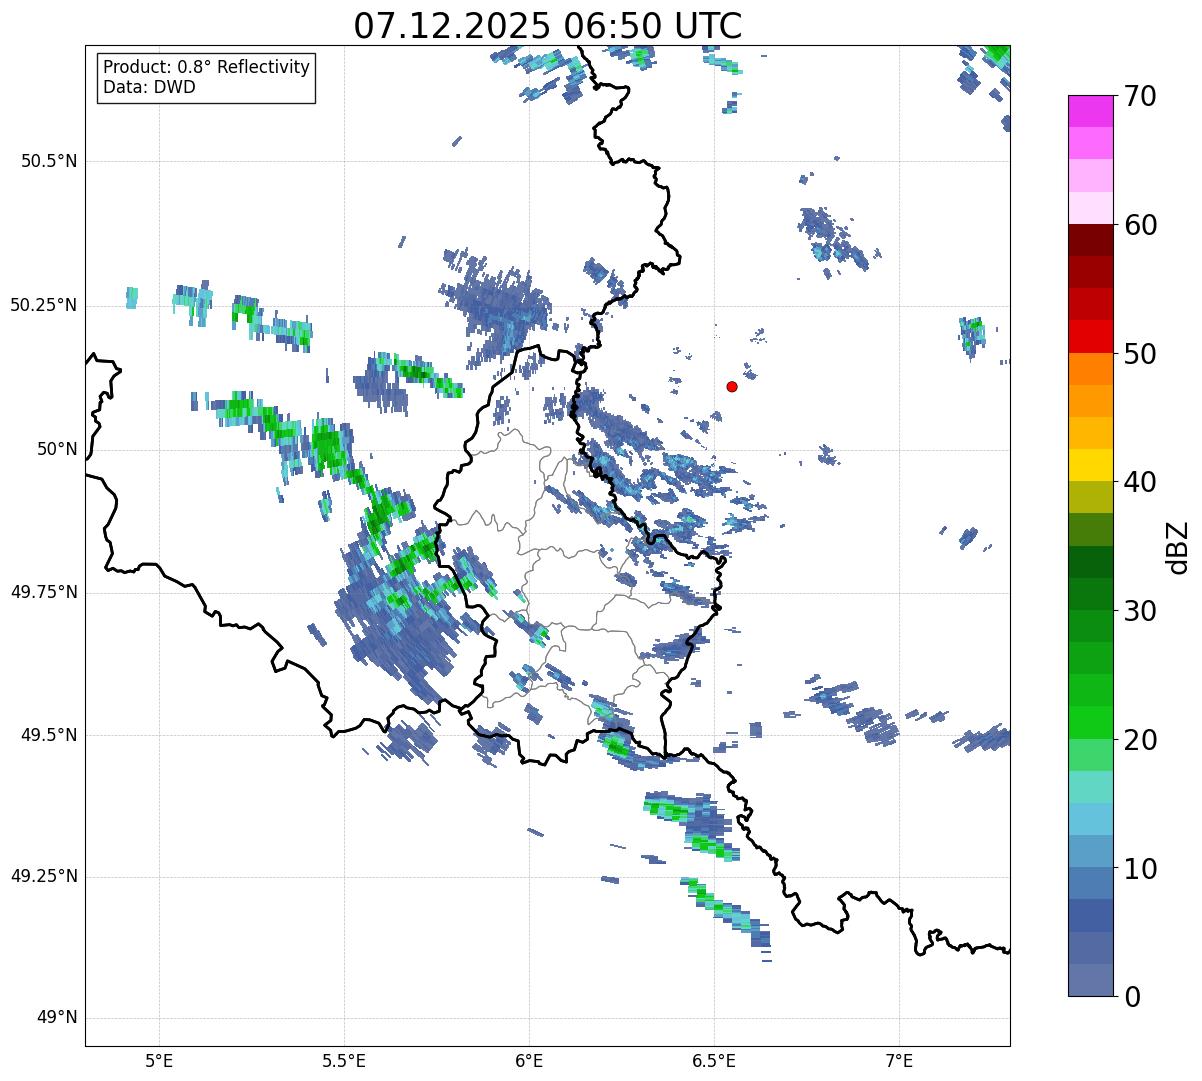Click the 'Data: DWD' label
The image size is (1202, 1081).
[149, 87]
